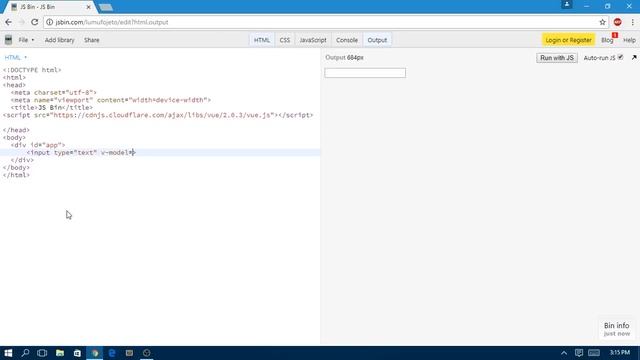
Task: Click the <title>JS Bin</title> code line
Action: (51, 108)
